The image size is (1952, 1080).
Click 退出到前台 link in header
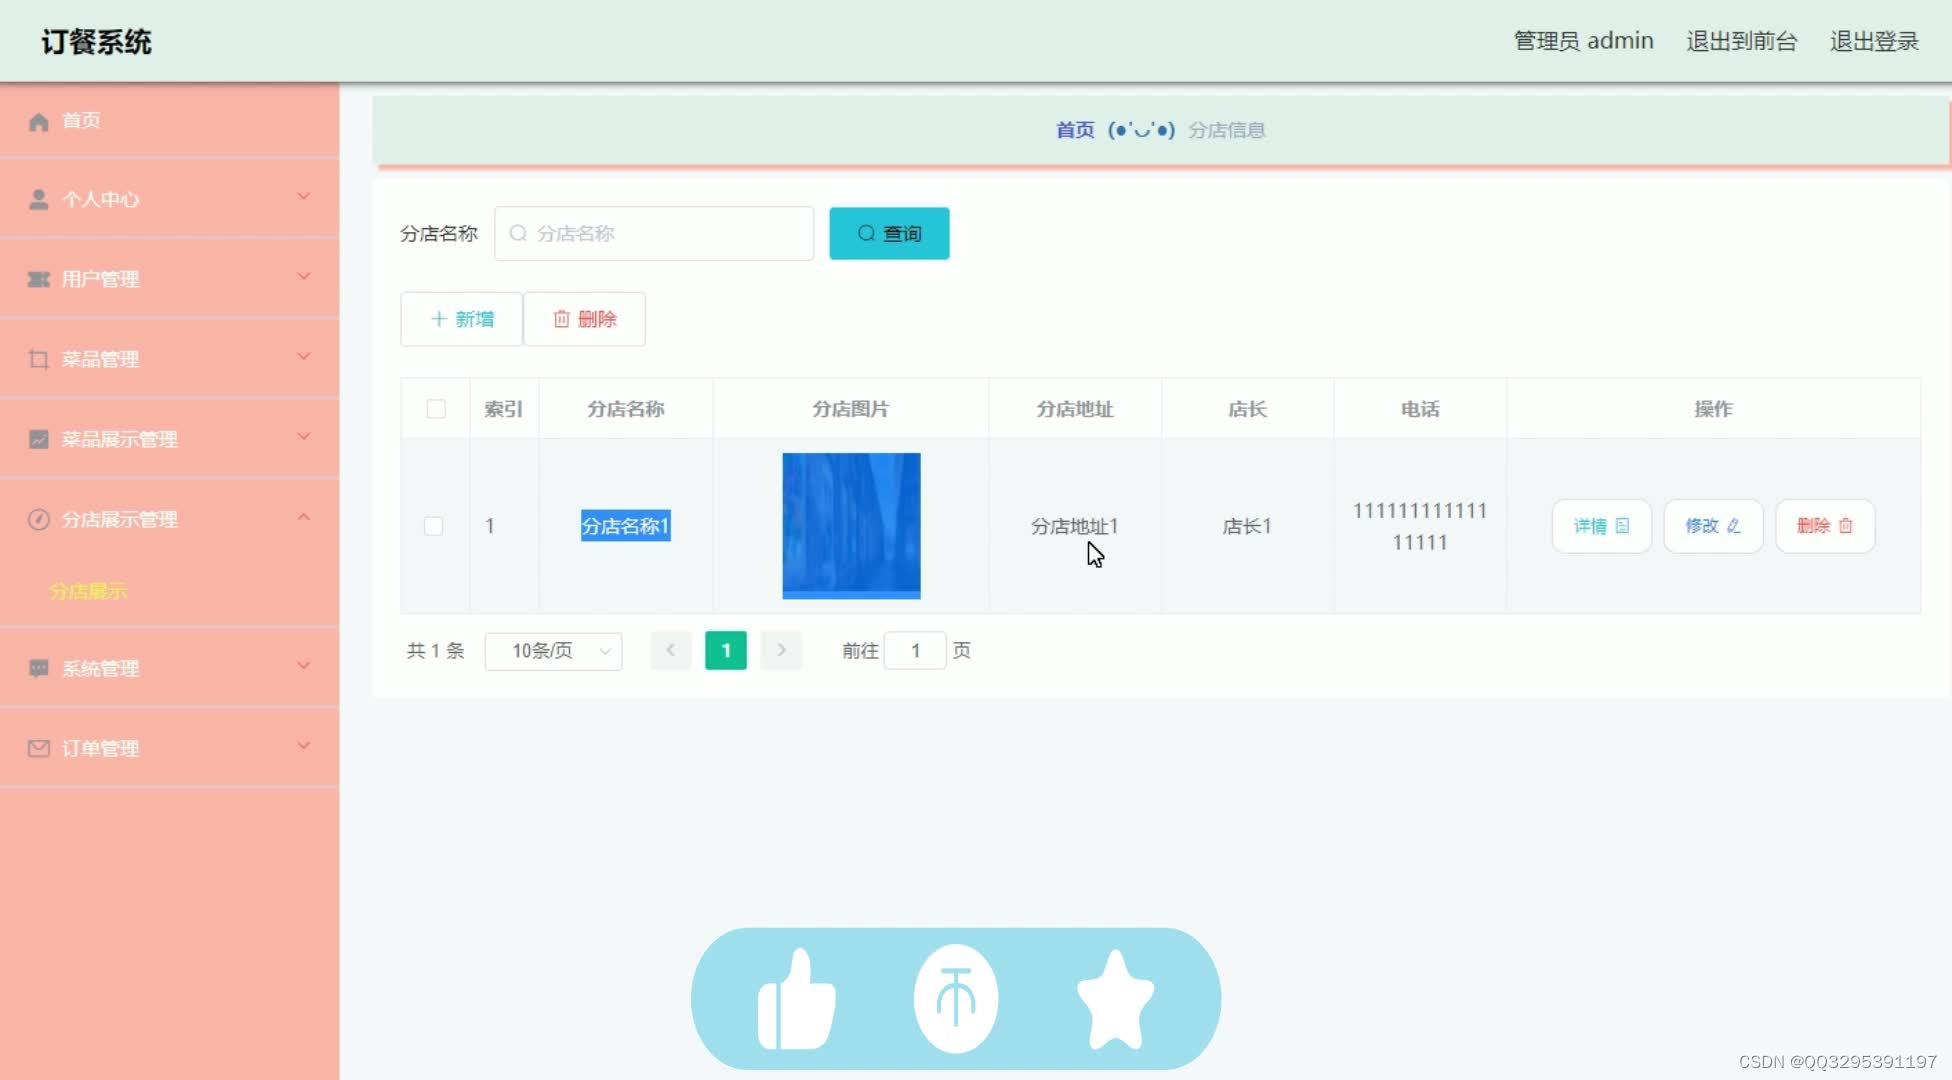click(x=1741, y=41)
